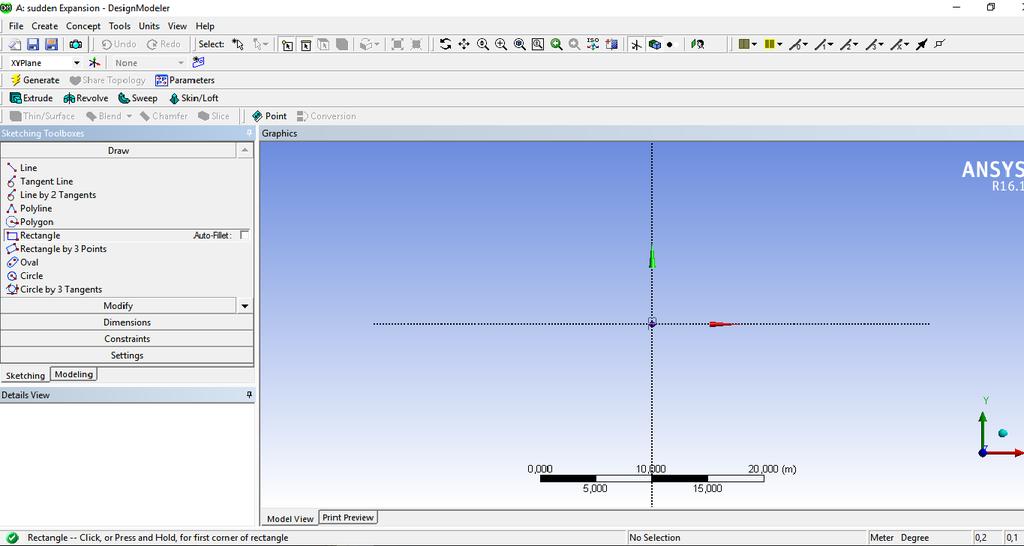Click the Rotate view tool

tap(445, 44)
